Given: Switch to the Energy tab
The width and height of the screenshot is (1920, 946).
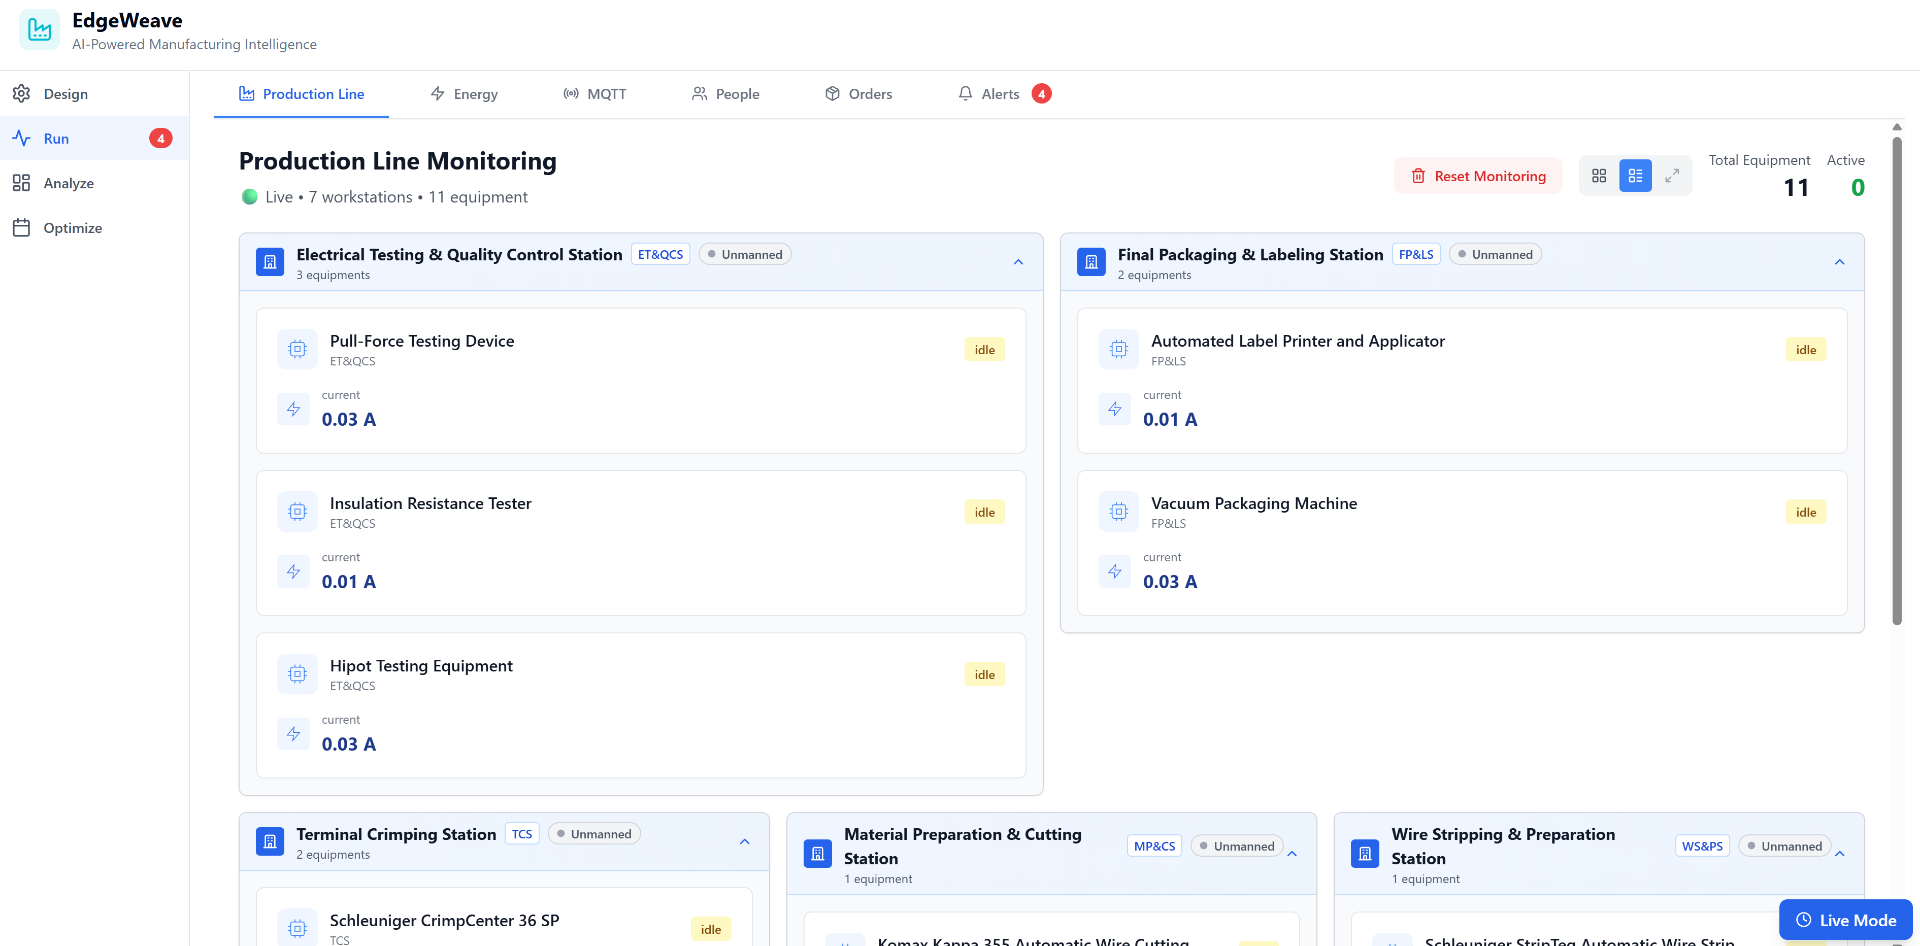Looking at the screenshot, I should (x=464, y=94).
